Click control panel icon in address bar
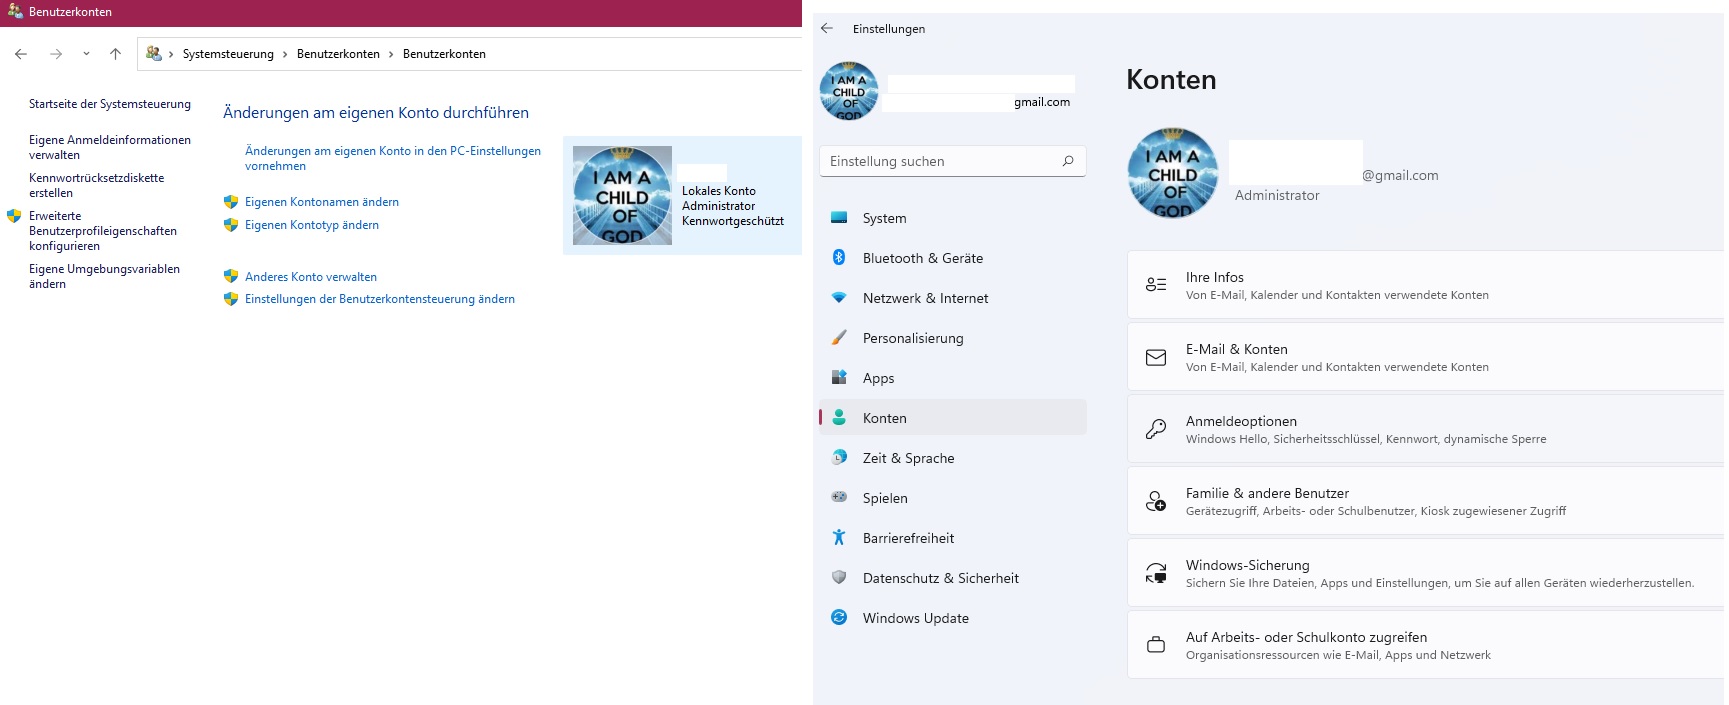The image size is (1729, 705). click(154, 53)
